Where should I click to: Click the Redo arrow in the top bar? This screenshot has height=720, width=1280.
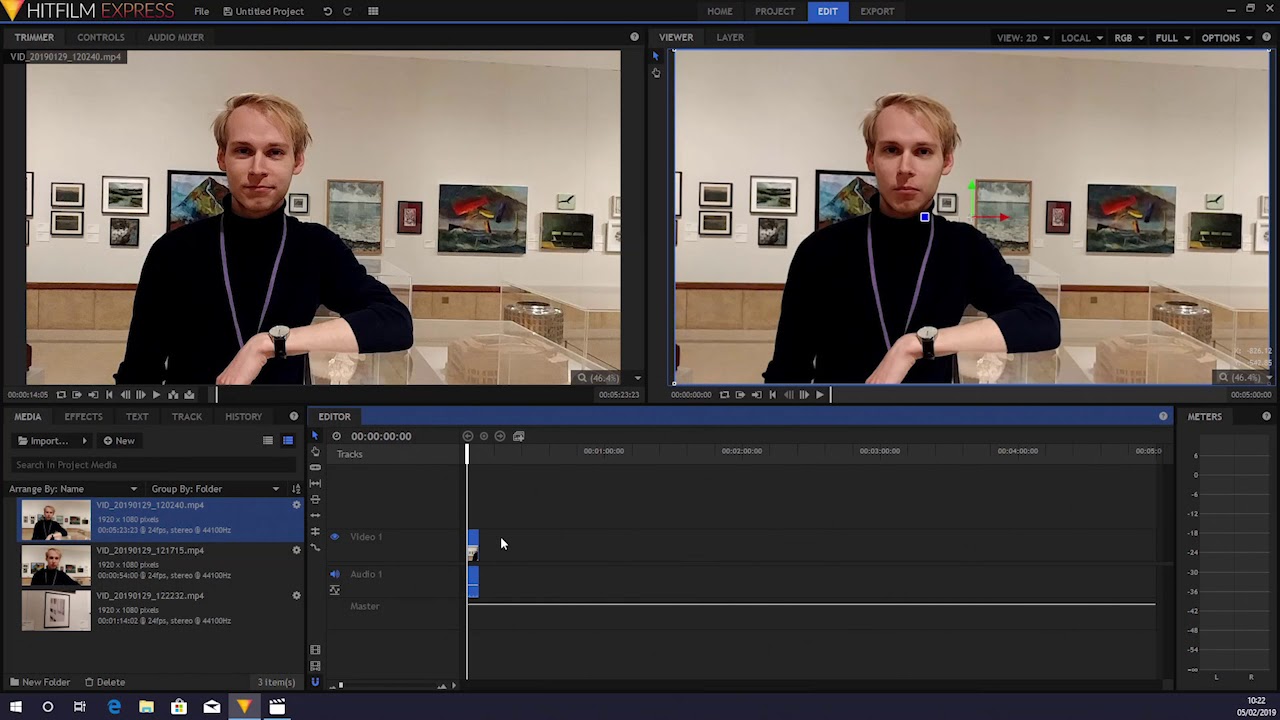click(347, 11)
